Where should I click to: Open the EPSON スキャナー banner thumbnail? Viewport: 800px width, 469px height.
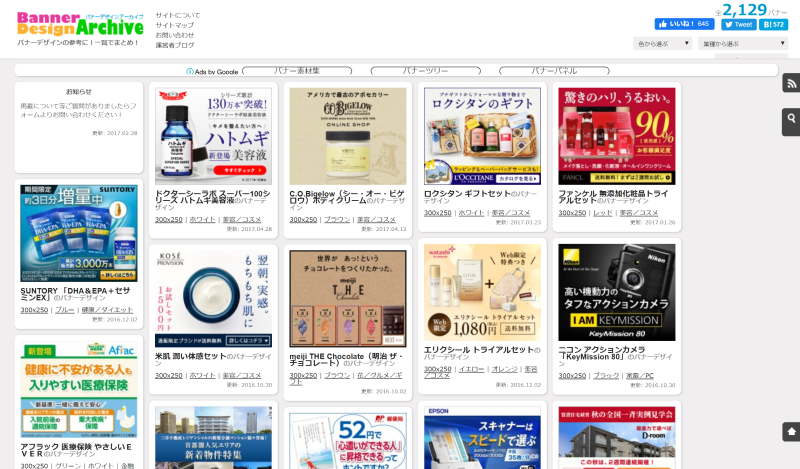coord(482,437)
